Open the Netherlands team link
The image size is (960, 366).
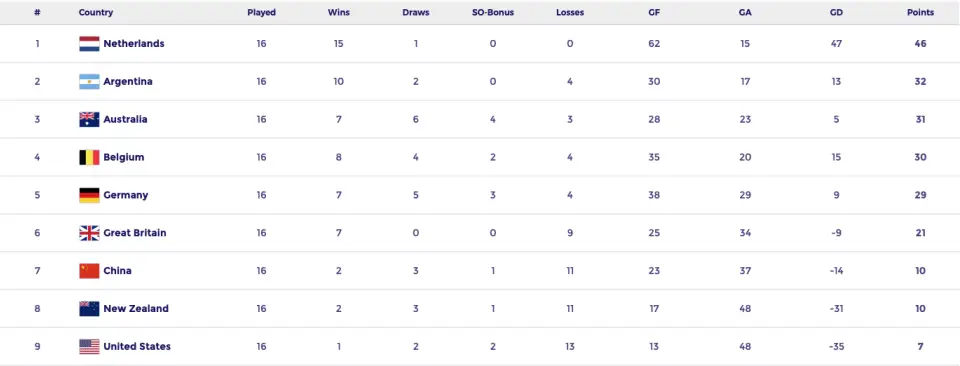click(x=134, y=43)
